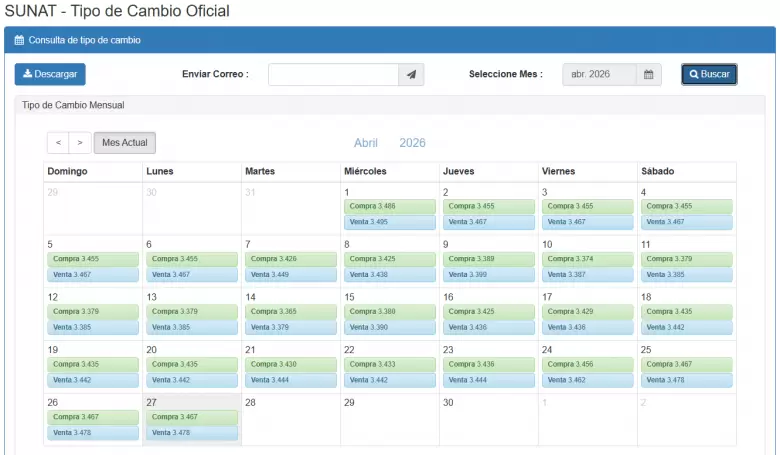780x455 pixels.
Task: Click the Descargar download button
Action: click(50, 75)
